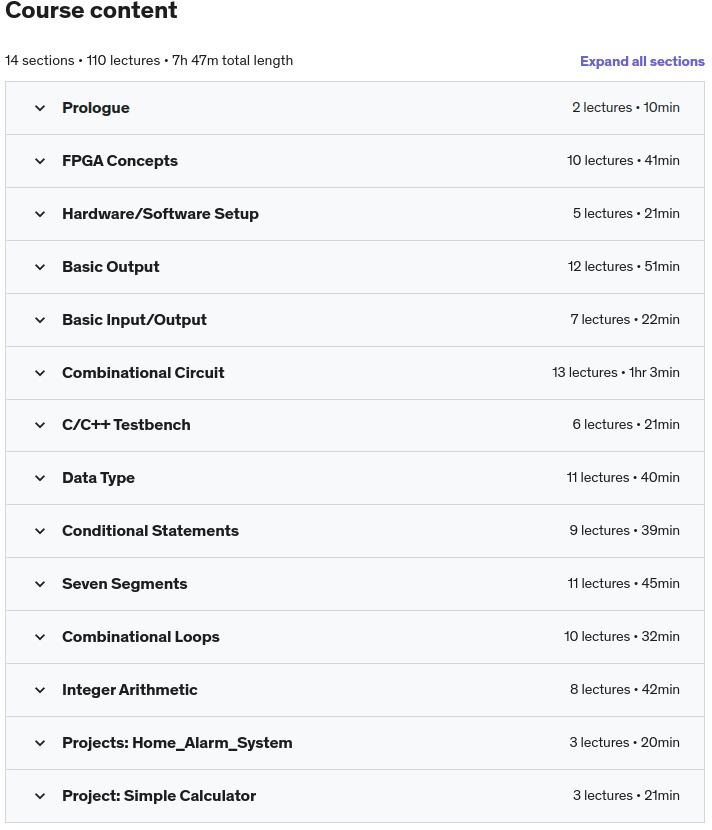Image resolution: width=712 pixels, height=830 pixels.
Task: Click Expand all sections link
Action: point(642,61)
